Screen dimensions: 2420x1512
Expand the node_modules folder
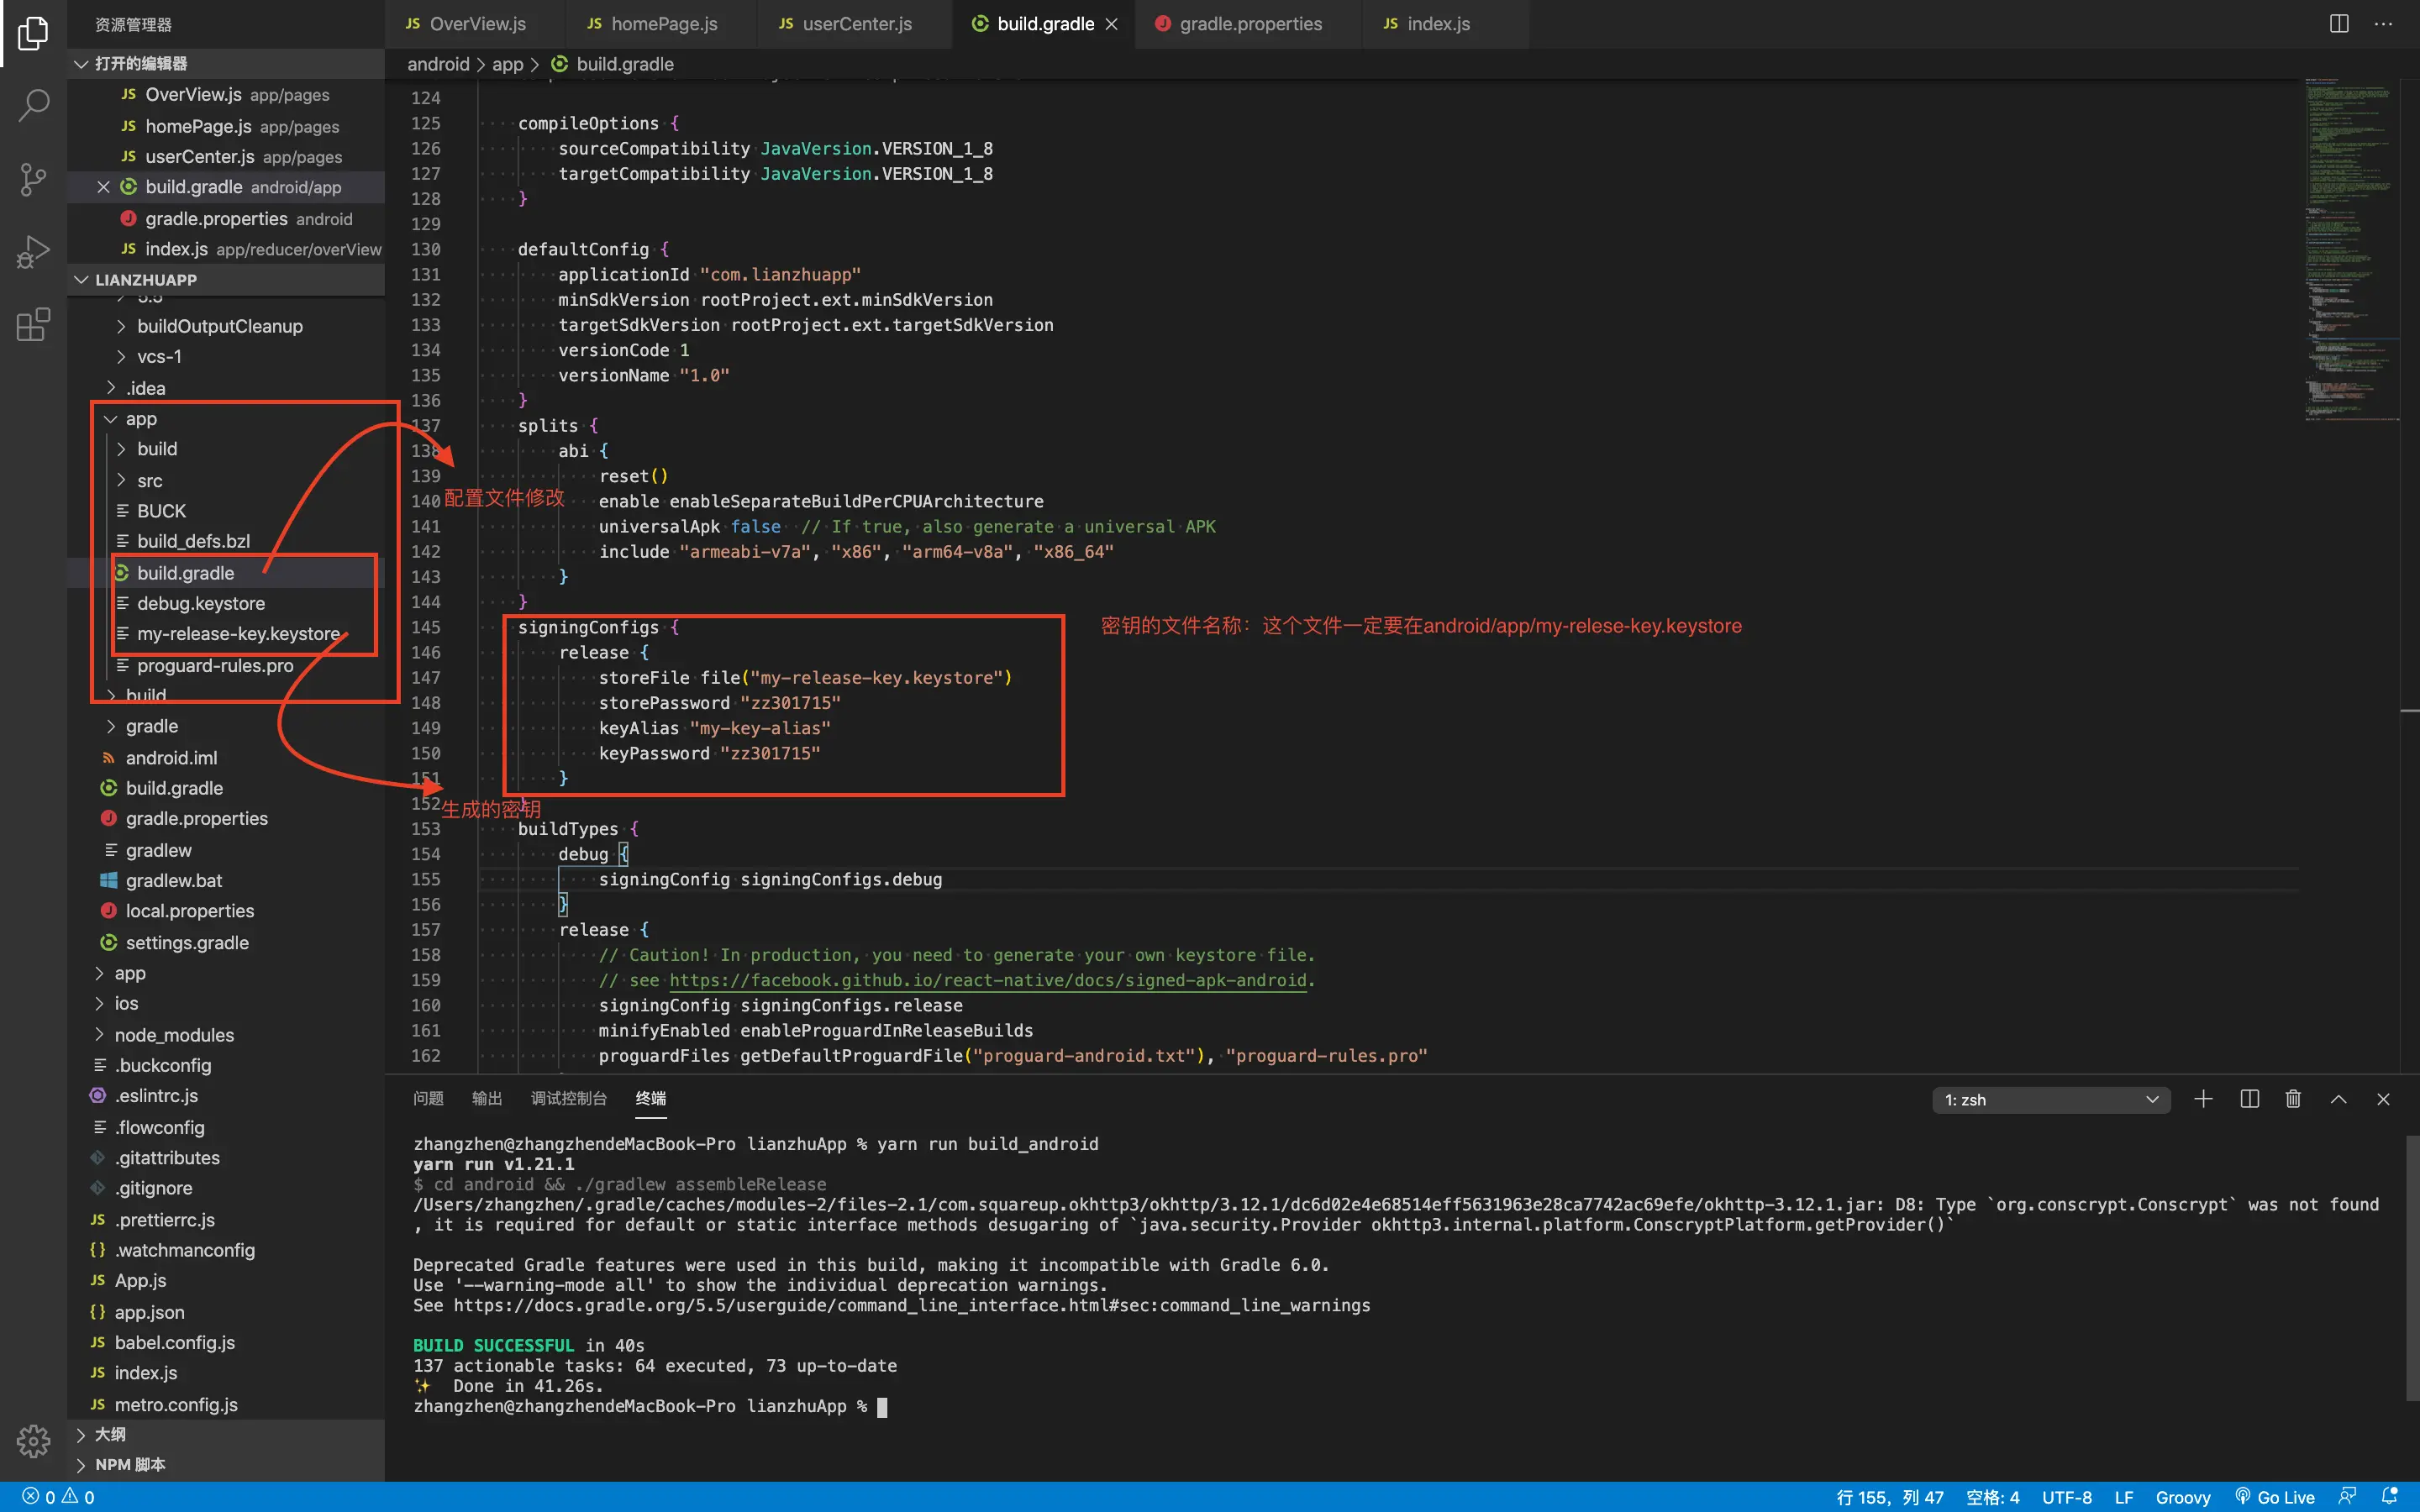pos(173,1035)
